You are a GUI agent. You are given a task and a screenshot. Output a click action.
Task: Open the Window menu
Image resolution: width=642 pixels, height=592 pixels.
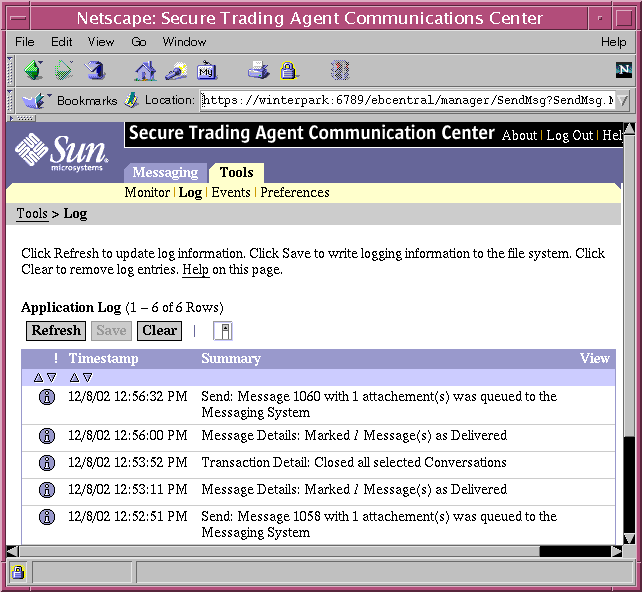[184, 42]
